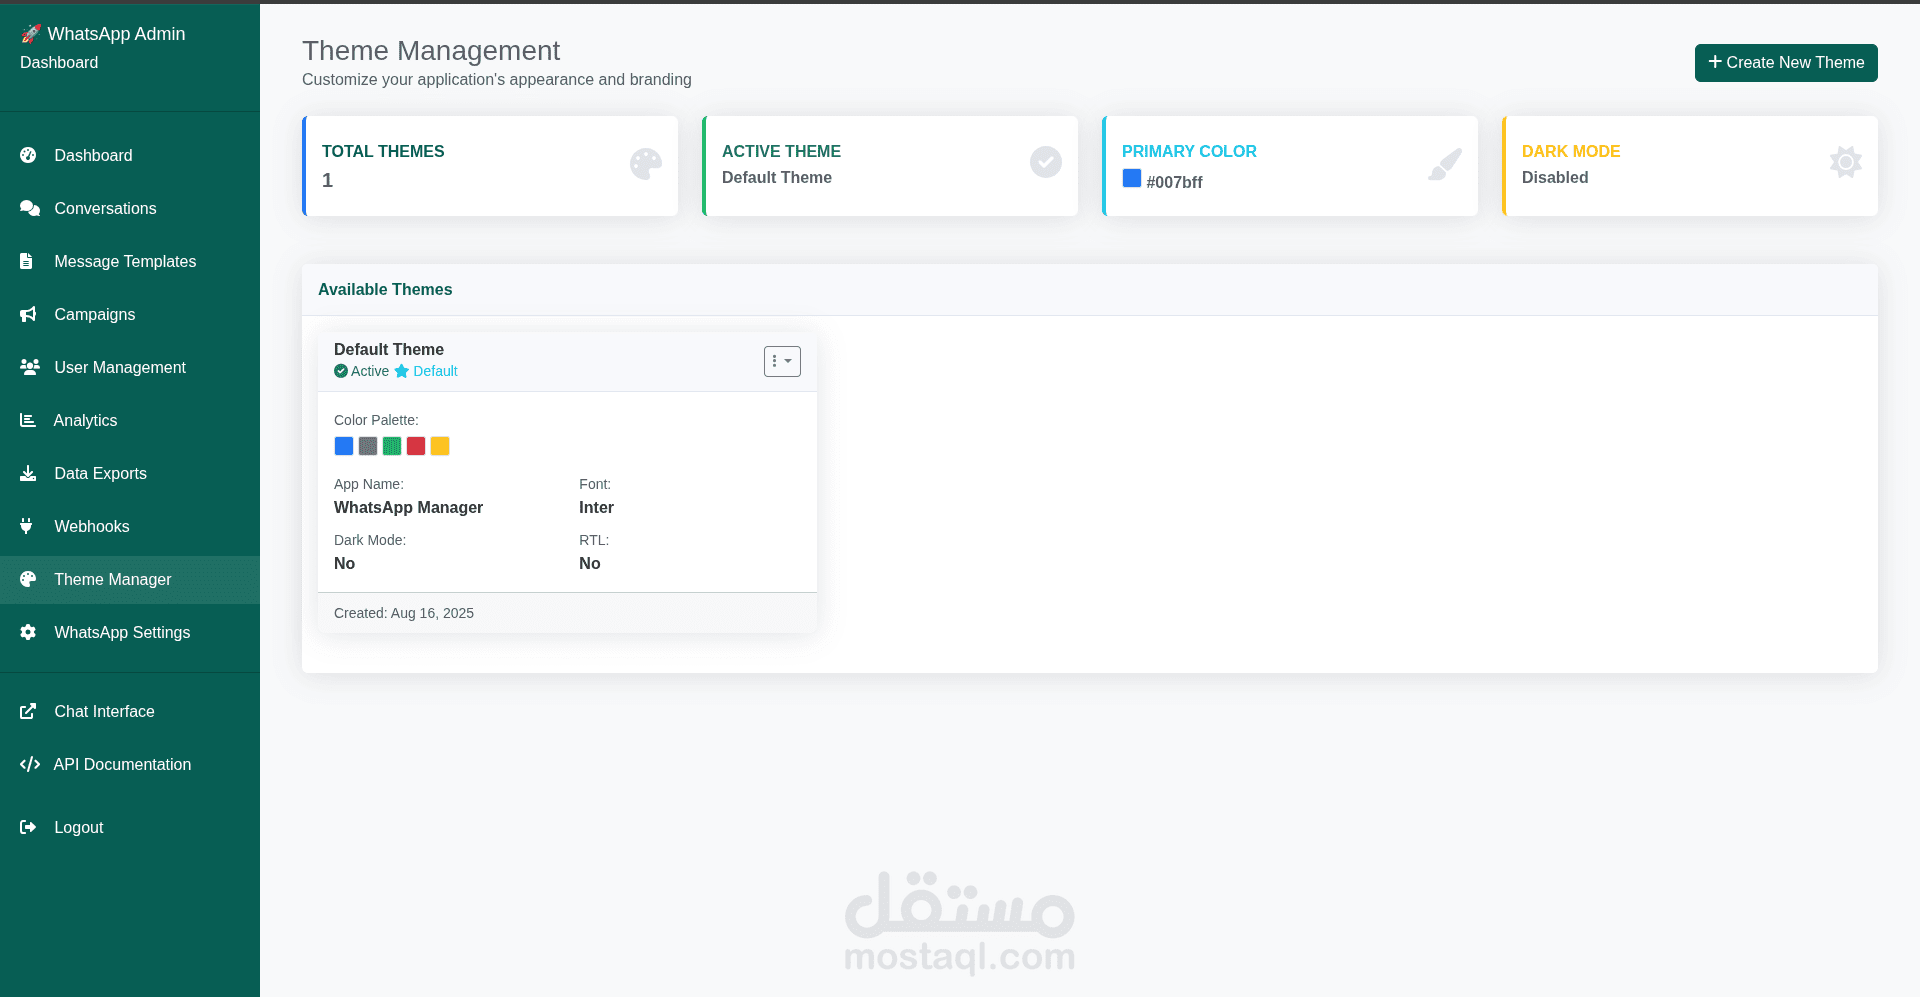Click the Message Templates document icon

(26, 261)
